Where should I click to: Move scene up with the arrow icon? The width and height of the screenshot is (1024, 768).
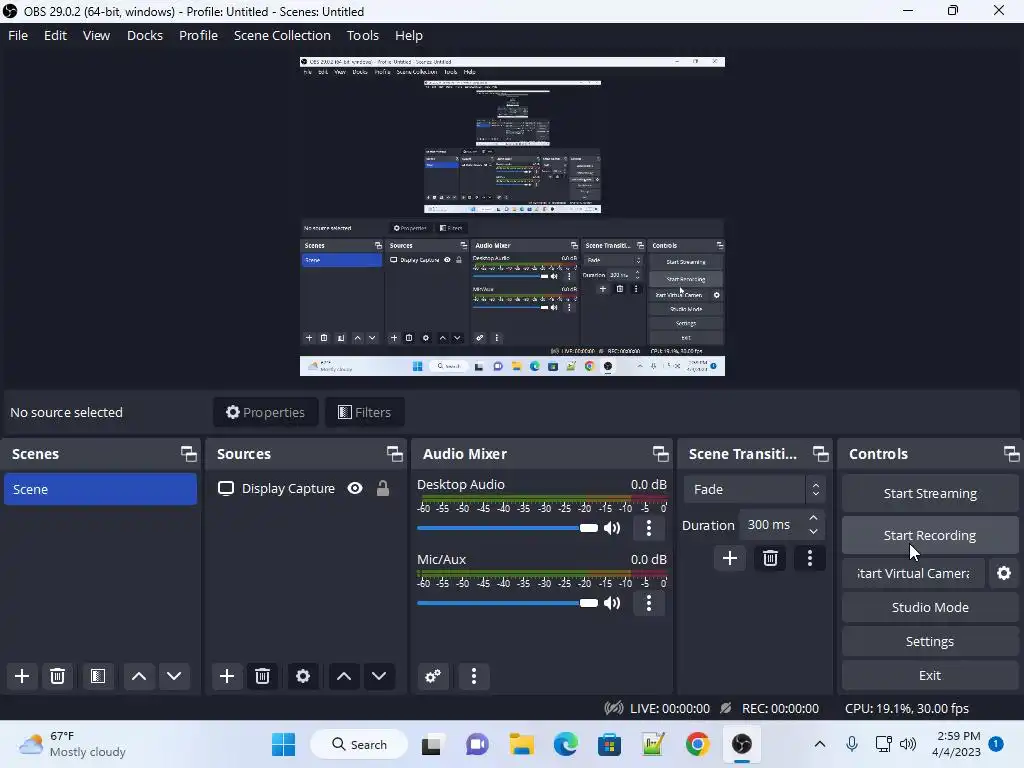[138, 676]
